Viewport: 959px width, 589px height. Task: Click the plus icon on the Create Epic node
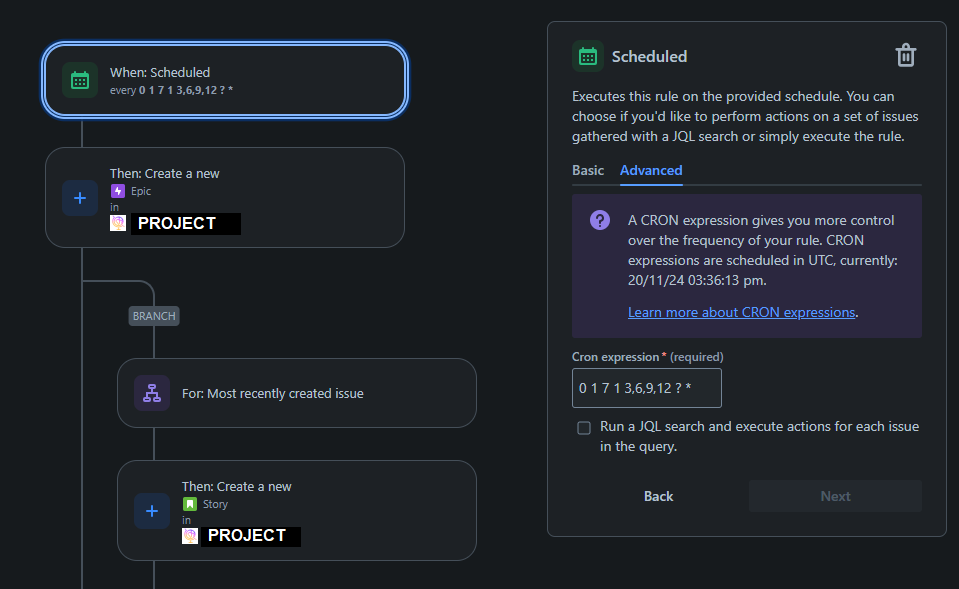(x=80, y=197)
